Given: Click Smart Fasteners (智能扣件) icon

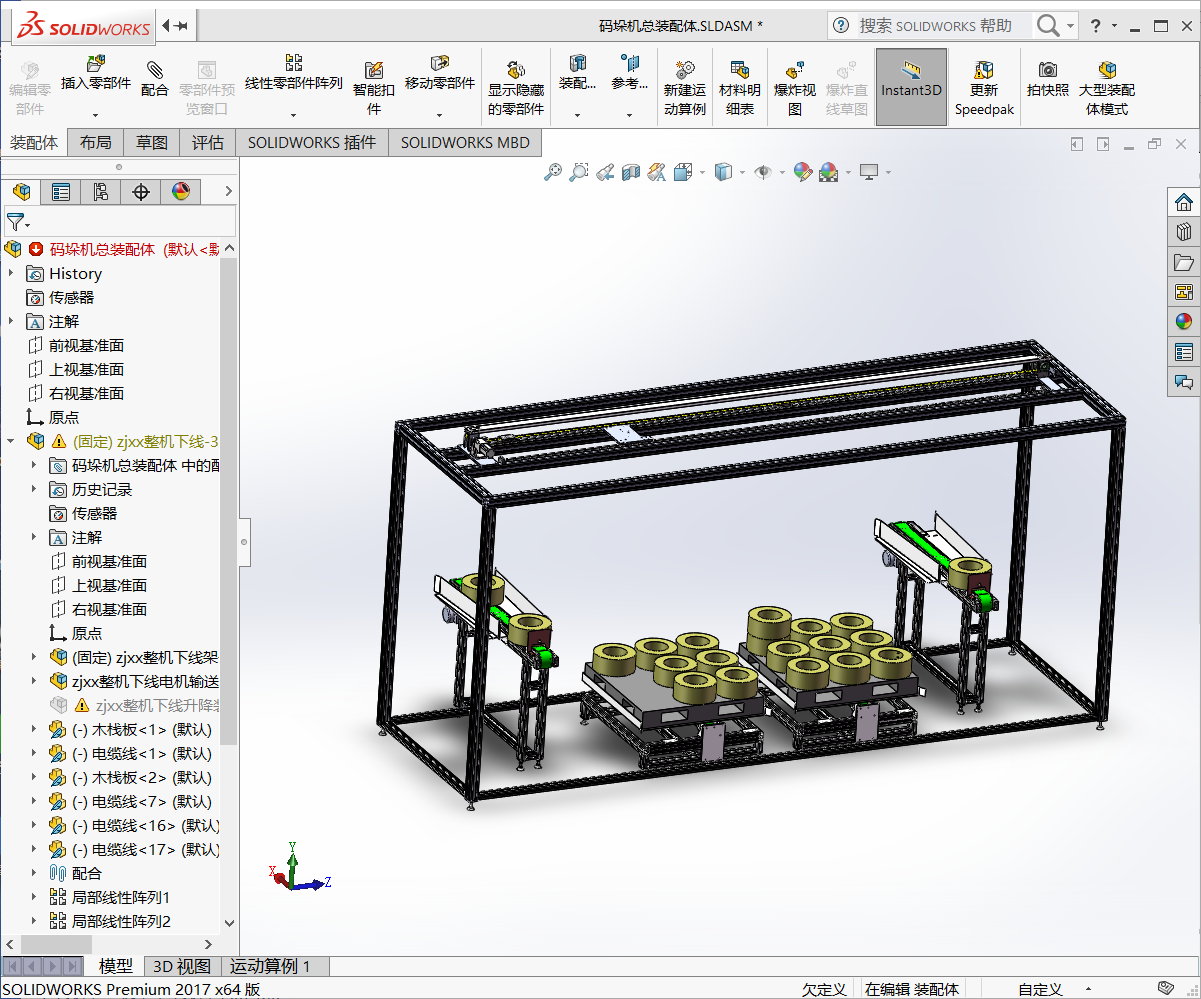Looking at the screenshot, I should coord(374,69).
